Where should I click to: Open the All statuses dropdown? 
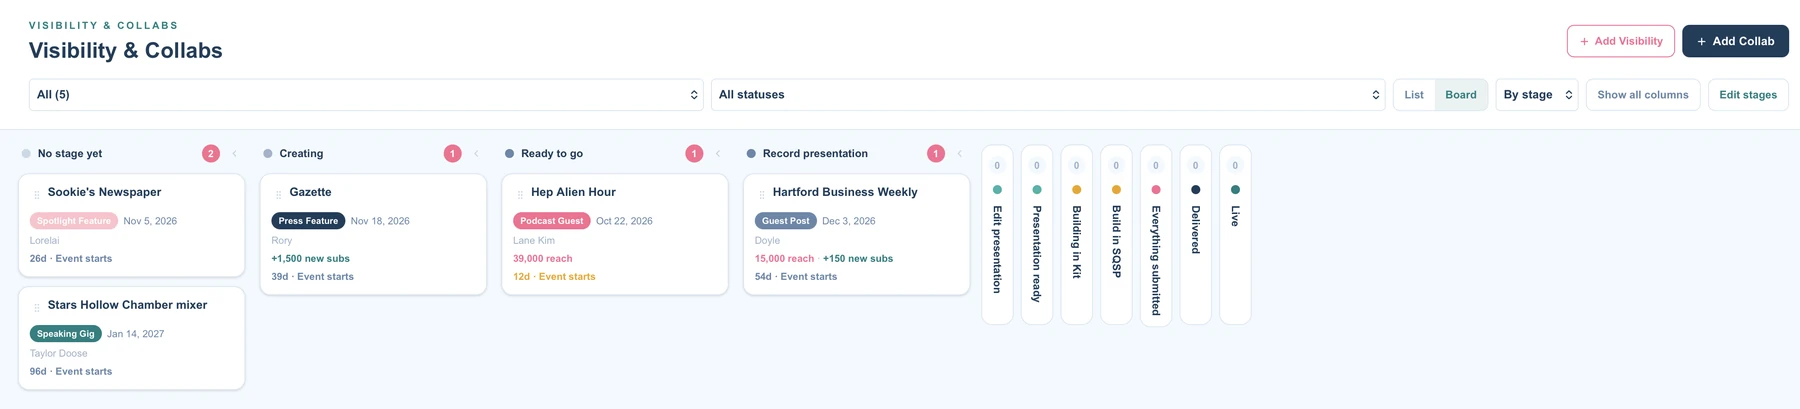tap(1048, 95)
